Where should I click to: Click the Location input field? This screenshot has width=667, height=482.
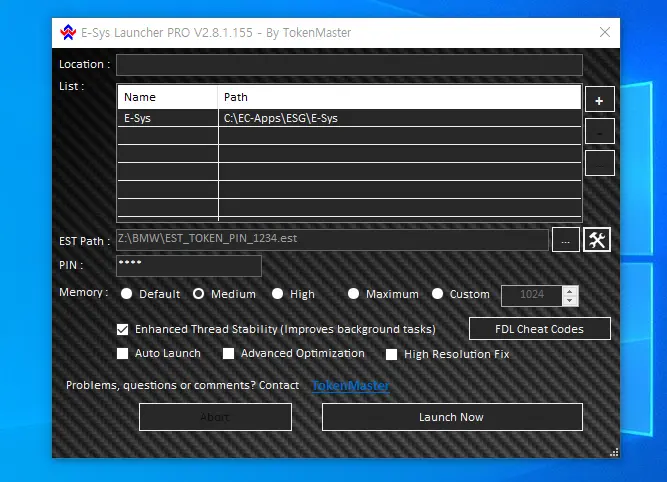tap(349, 65)
